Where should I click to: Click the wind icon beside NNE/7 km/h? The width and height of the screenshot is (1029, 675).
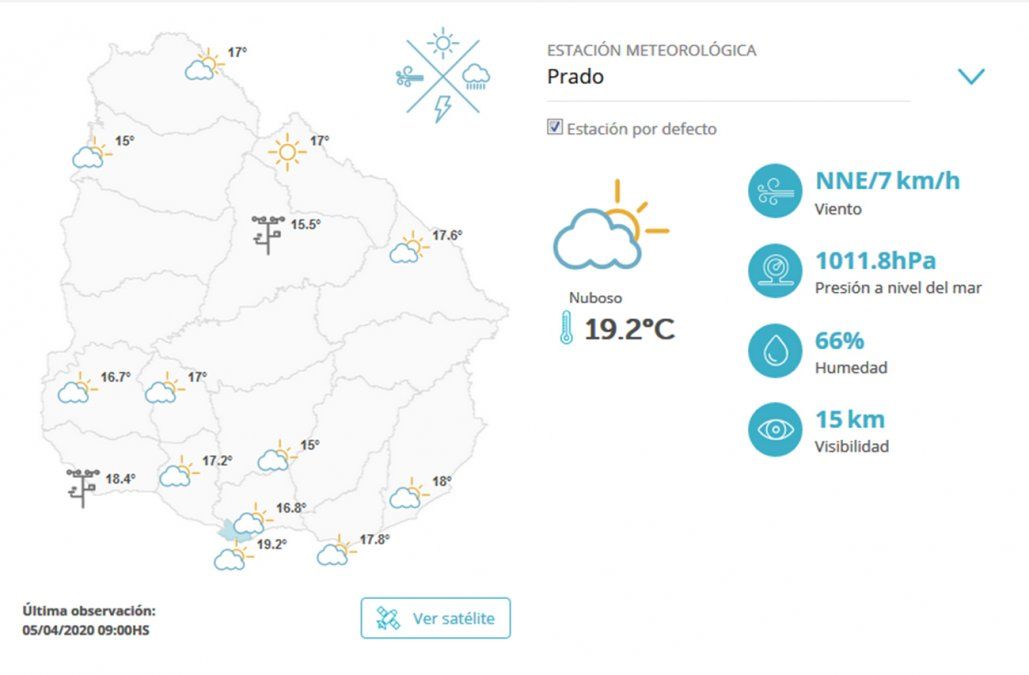coord(775,190)
